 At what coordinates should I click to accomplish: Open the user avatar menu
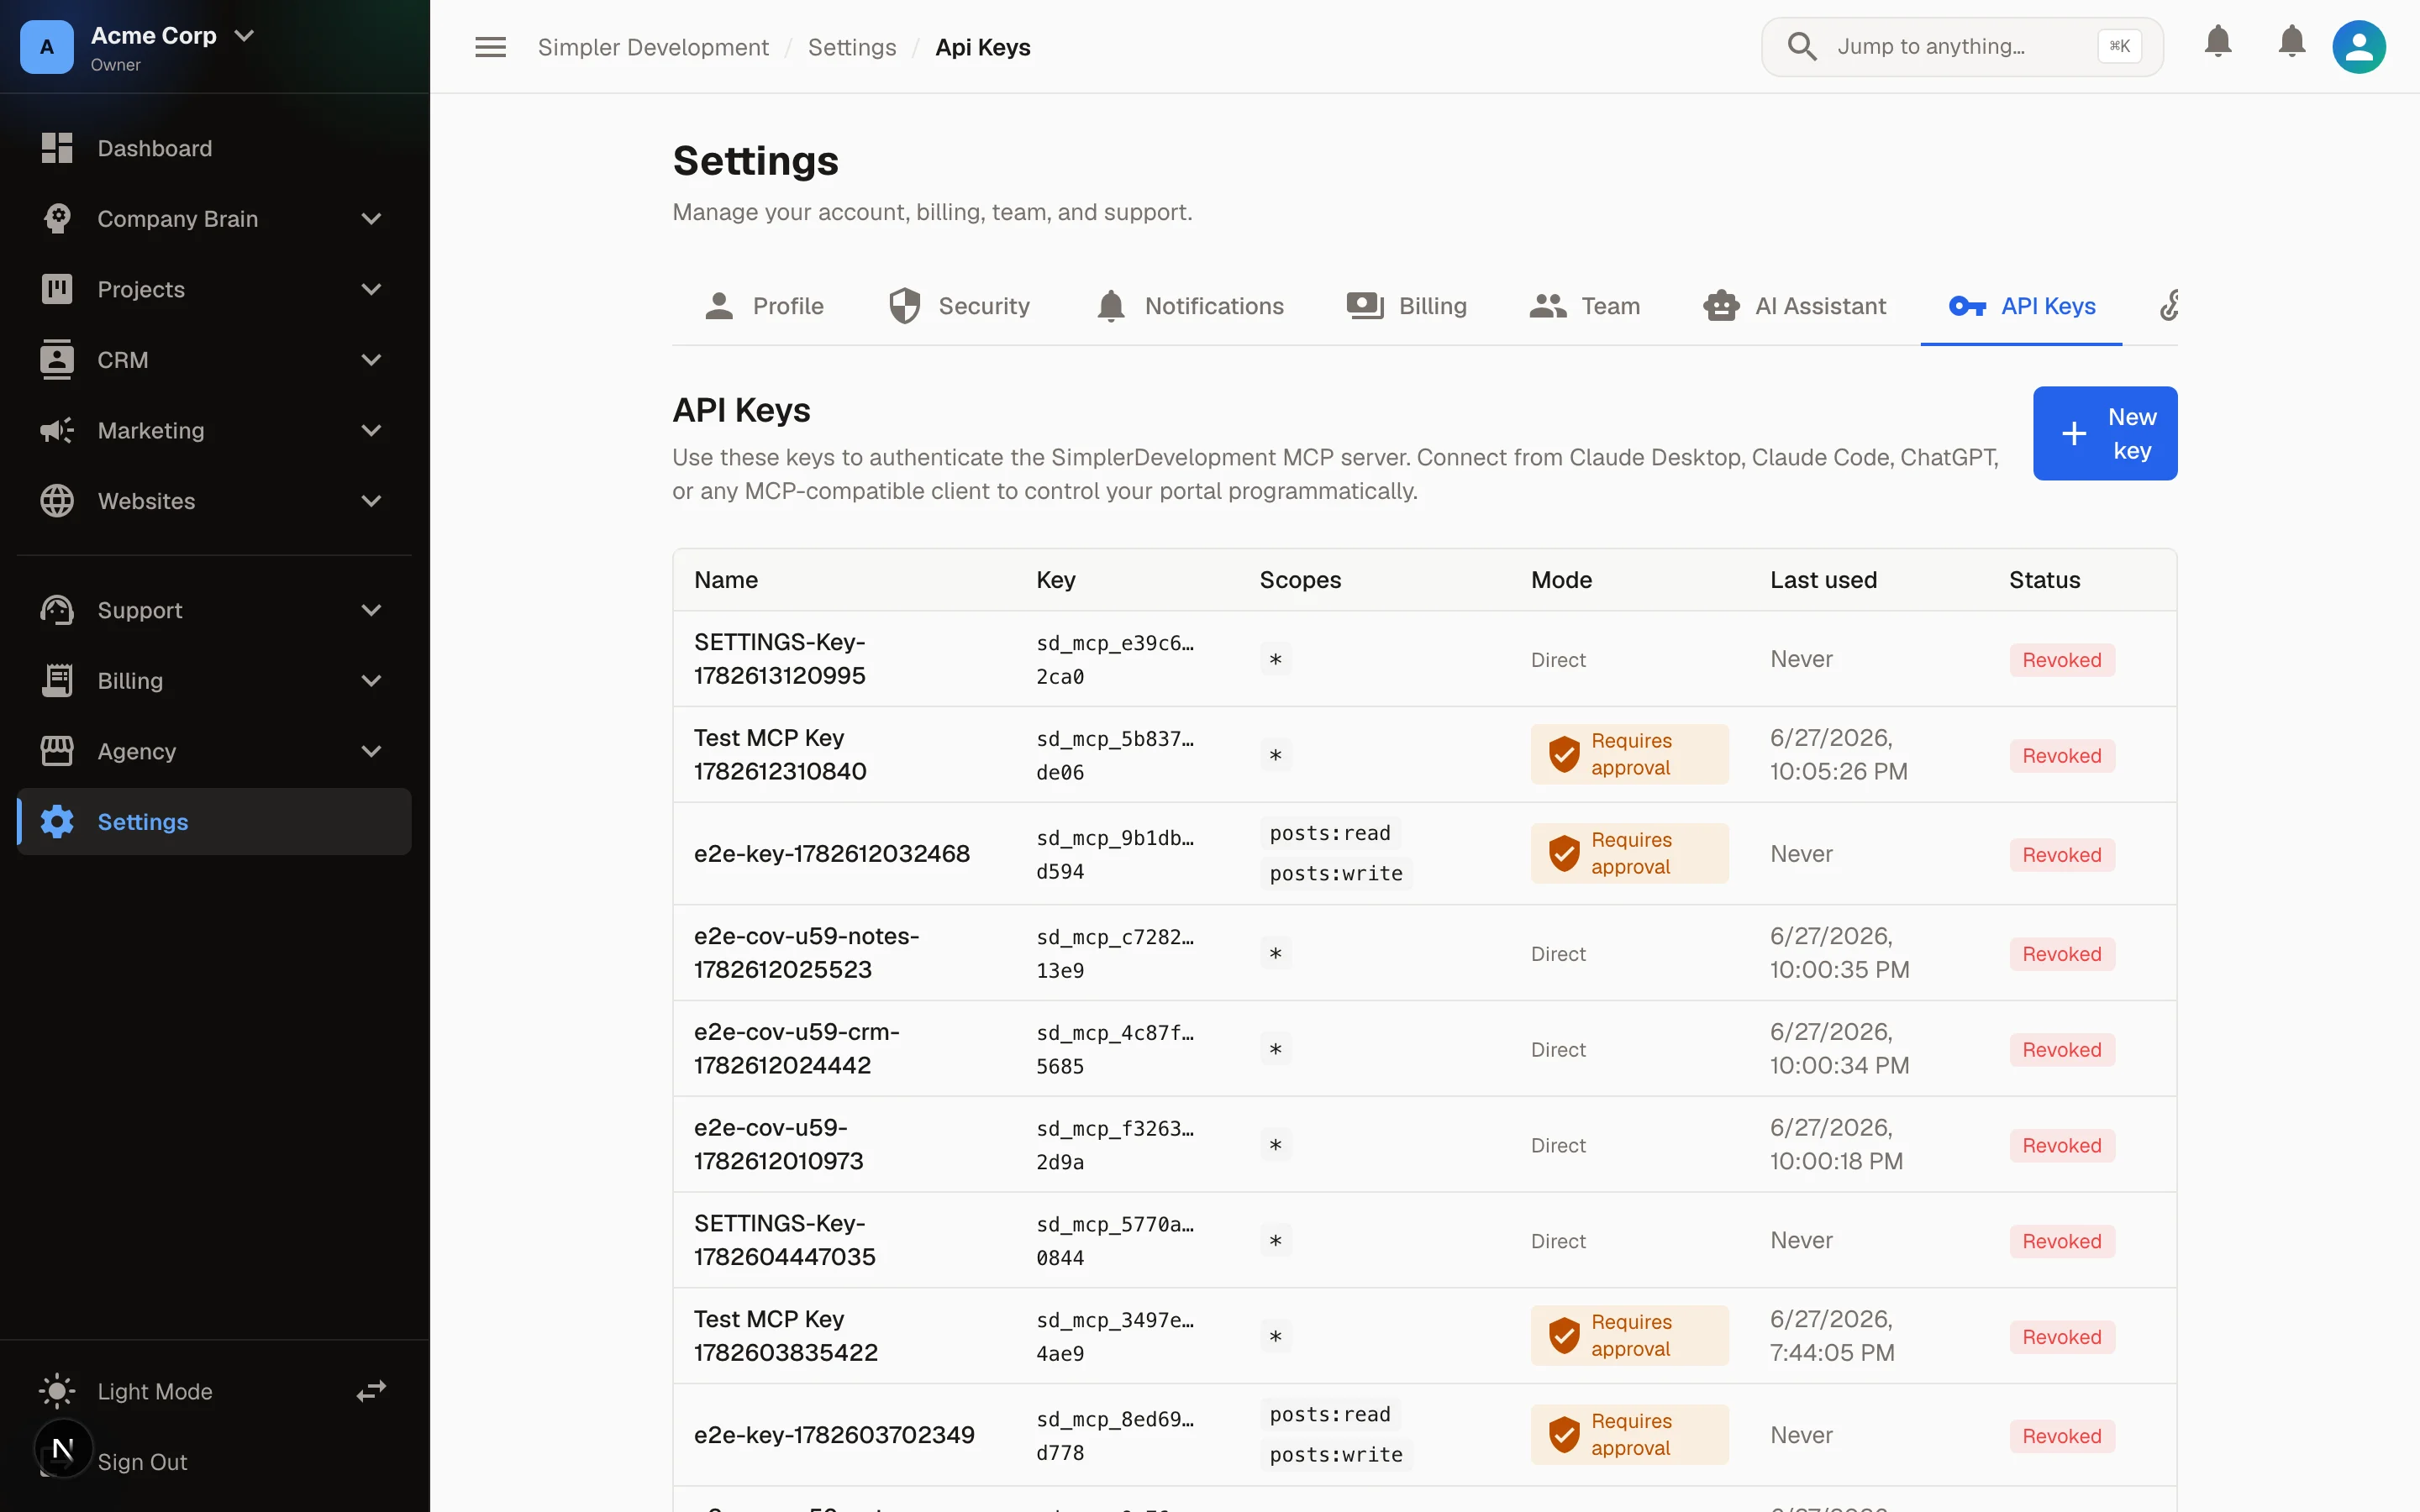[x=2359, y=47]
